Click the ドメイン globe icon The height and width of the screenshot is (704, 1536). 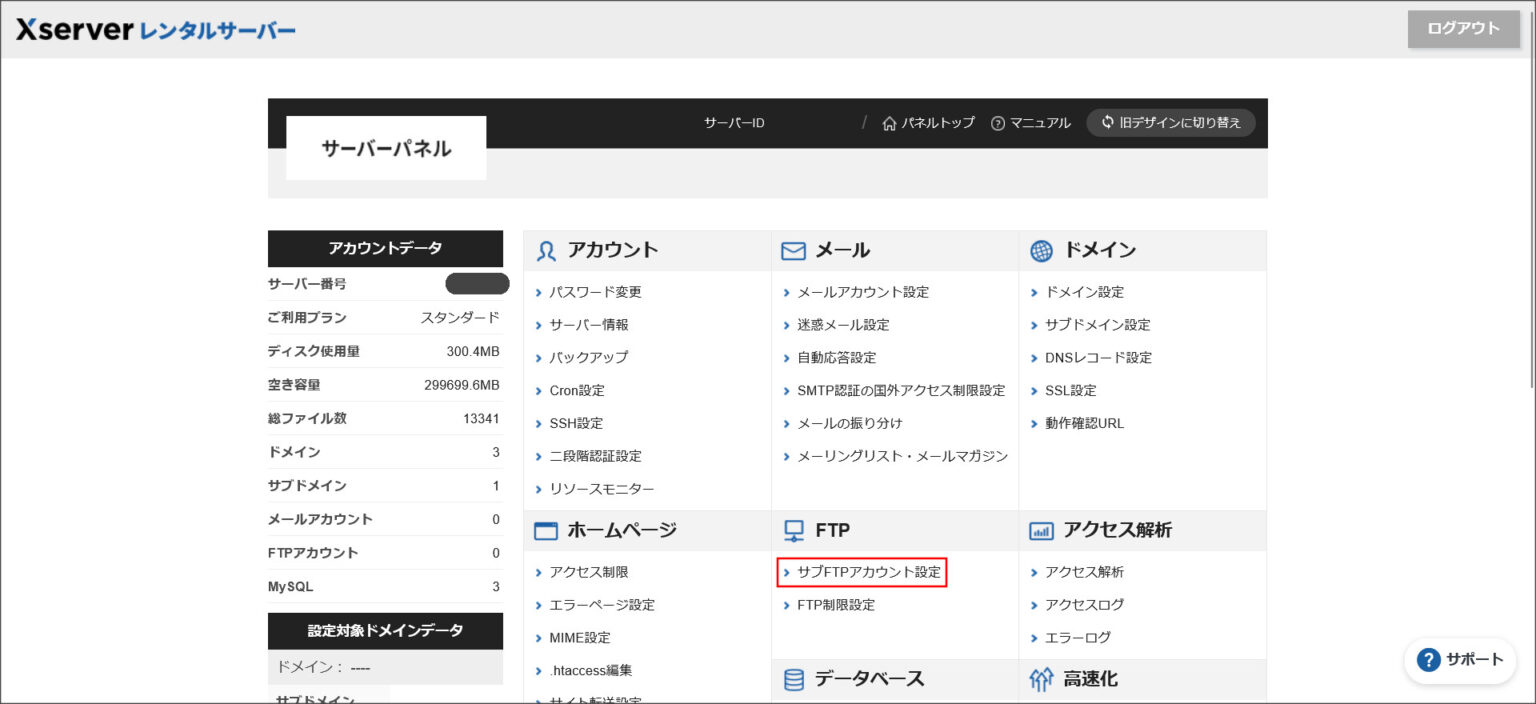[x=1041, y=251]
